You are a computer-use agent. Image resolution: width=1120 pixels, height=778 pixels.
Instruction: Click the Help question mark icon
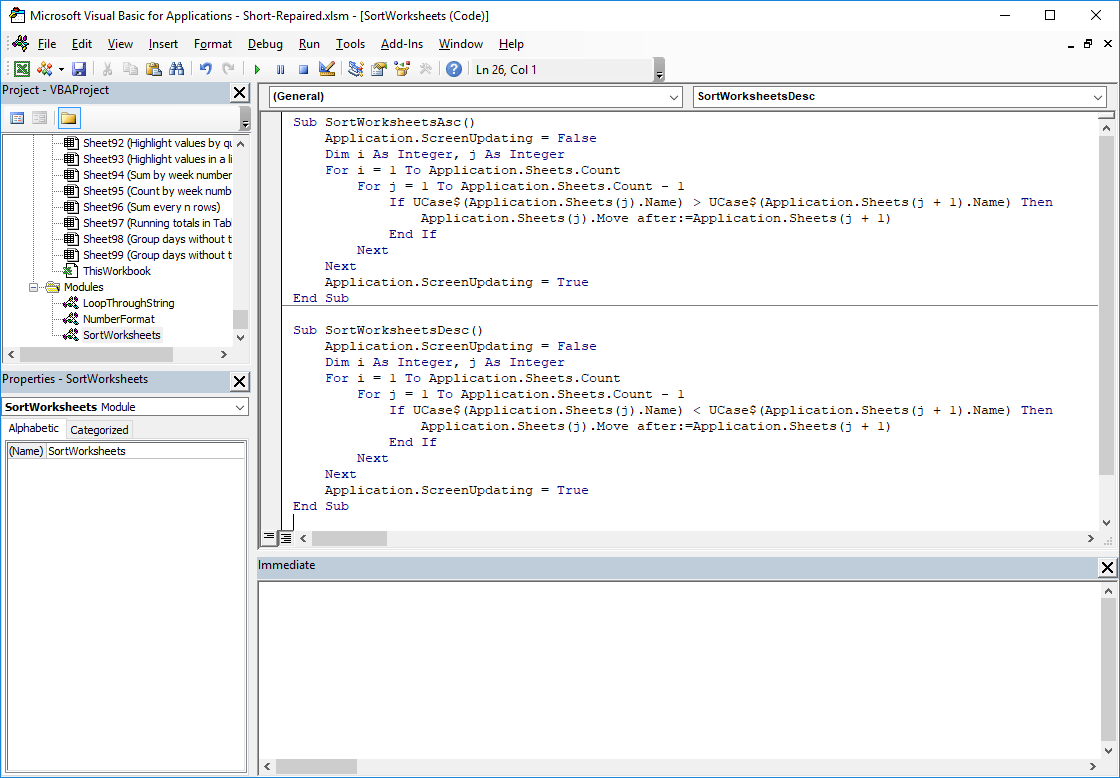click(x=454, y=69)
